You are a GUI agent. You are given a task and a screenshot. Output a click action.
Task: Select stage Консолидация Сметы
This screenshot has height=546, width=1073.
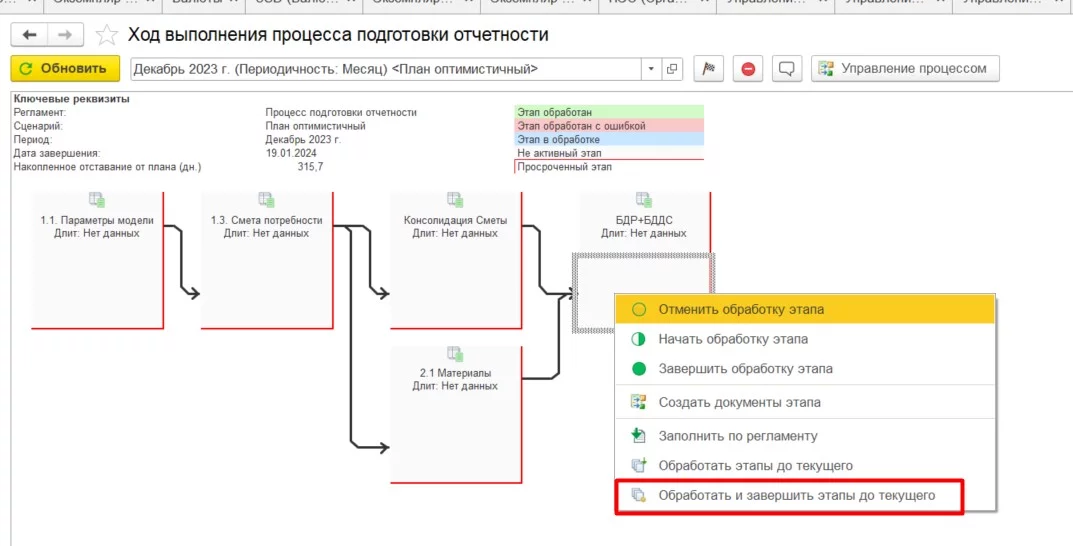point(456,260)
